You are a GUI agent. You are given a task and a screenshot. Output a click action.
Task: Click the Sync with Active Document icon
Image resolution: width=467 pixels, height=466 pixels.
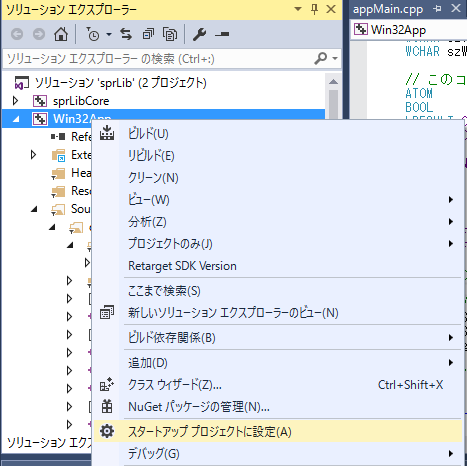126,34
